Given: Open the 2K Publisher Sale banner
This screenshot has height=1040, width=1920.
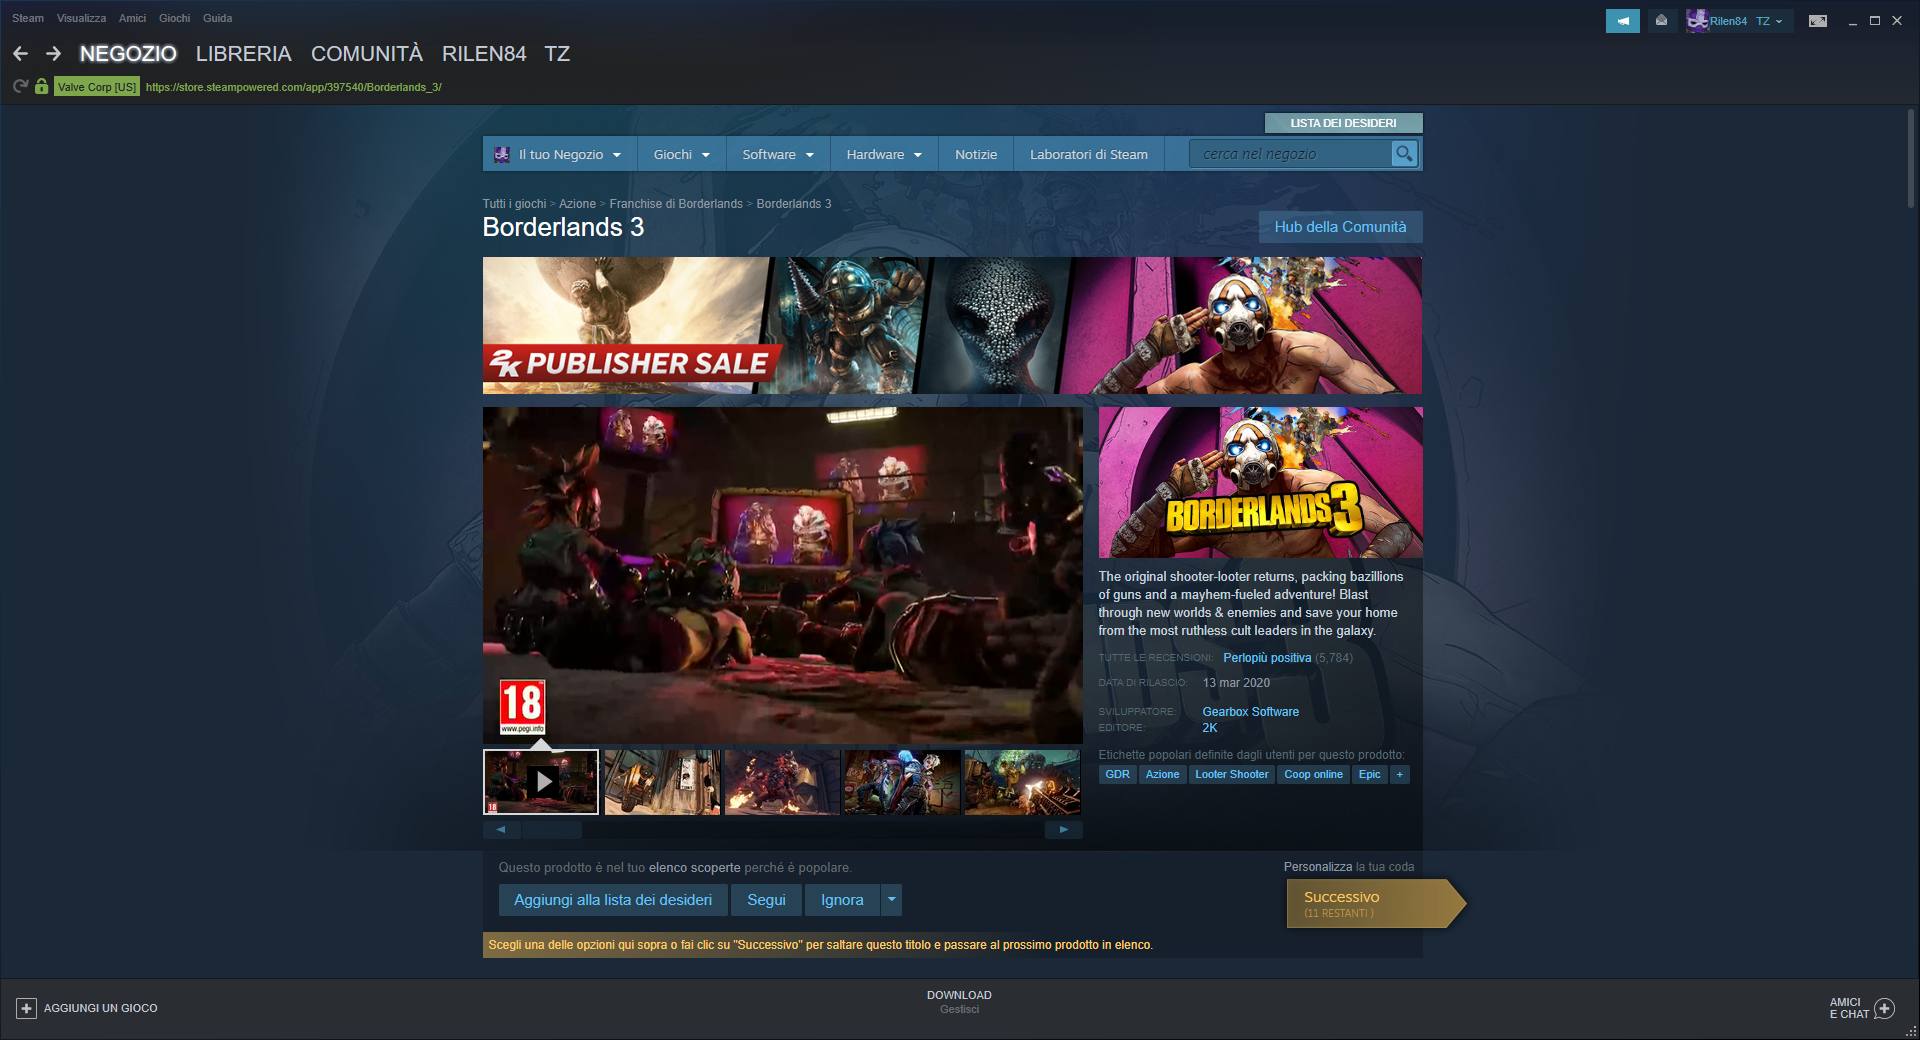Looking at the screenshot, I should tap(952, 325).
